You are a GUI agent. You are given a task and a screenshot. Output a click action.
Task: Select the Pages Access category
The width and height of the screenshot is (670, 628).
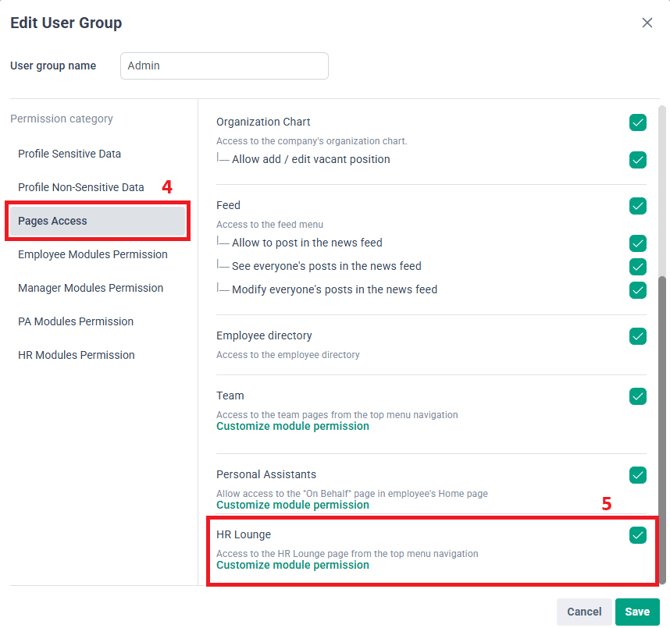[97, 221]
